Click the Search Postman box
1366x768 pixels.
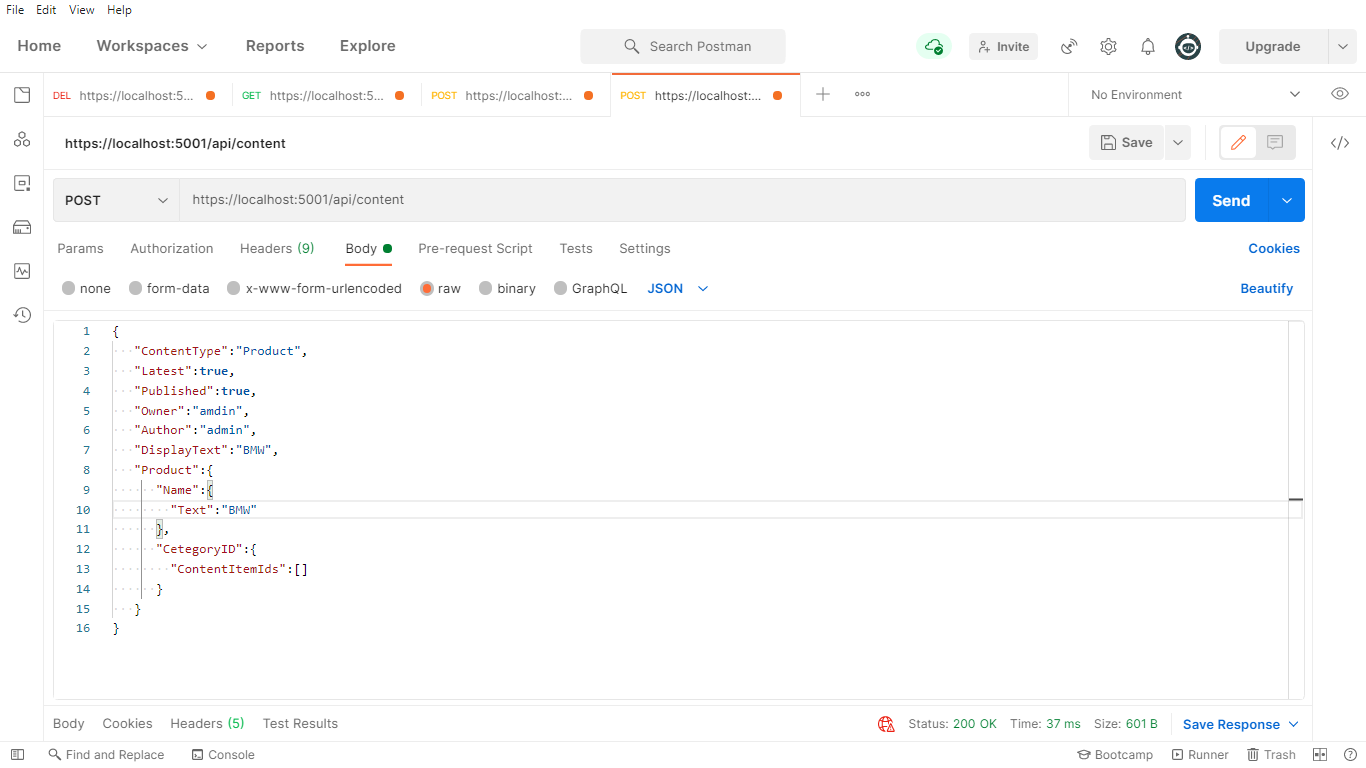(x=683, y=46)
